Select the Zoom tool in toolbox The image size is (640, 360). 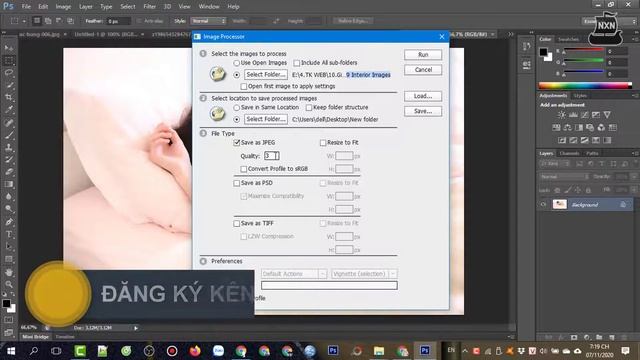point(9,284)
